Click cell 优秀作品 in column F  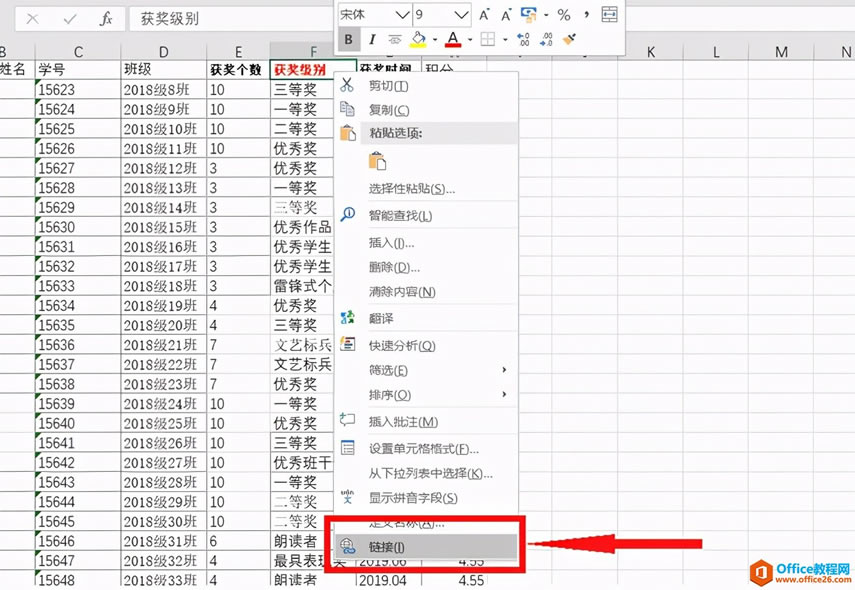click(302, 227)
